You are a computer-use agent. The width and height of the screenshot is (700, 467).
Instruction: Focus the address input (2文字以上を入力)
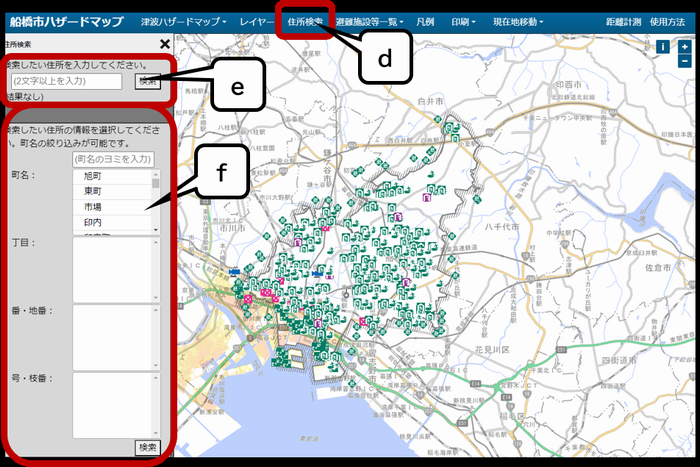(67, 81)
